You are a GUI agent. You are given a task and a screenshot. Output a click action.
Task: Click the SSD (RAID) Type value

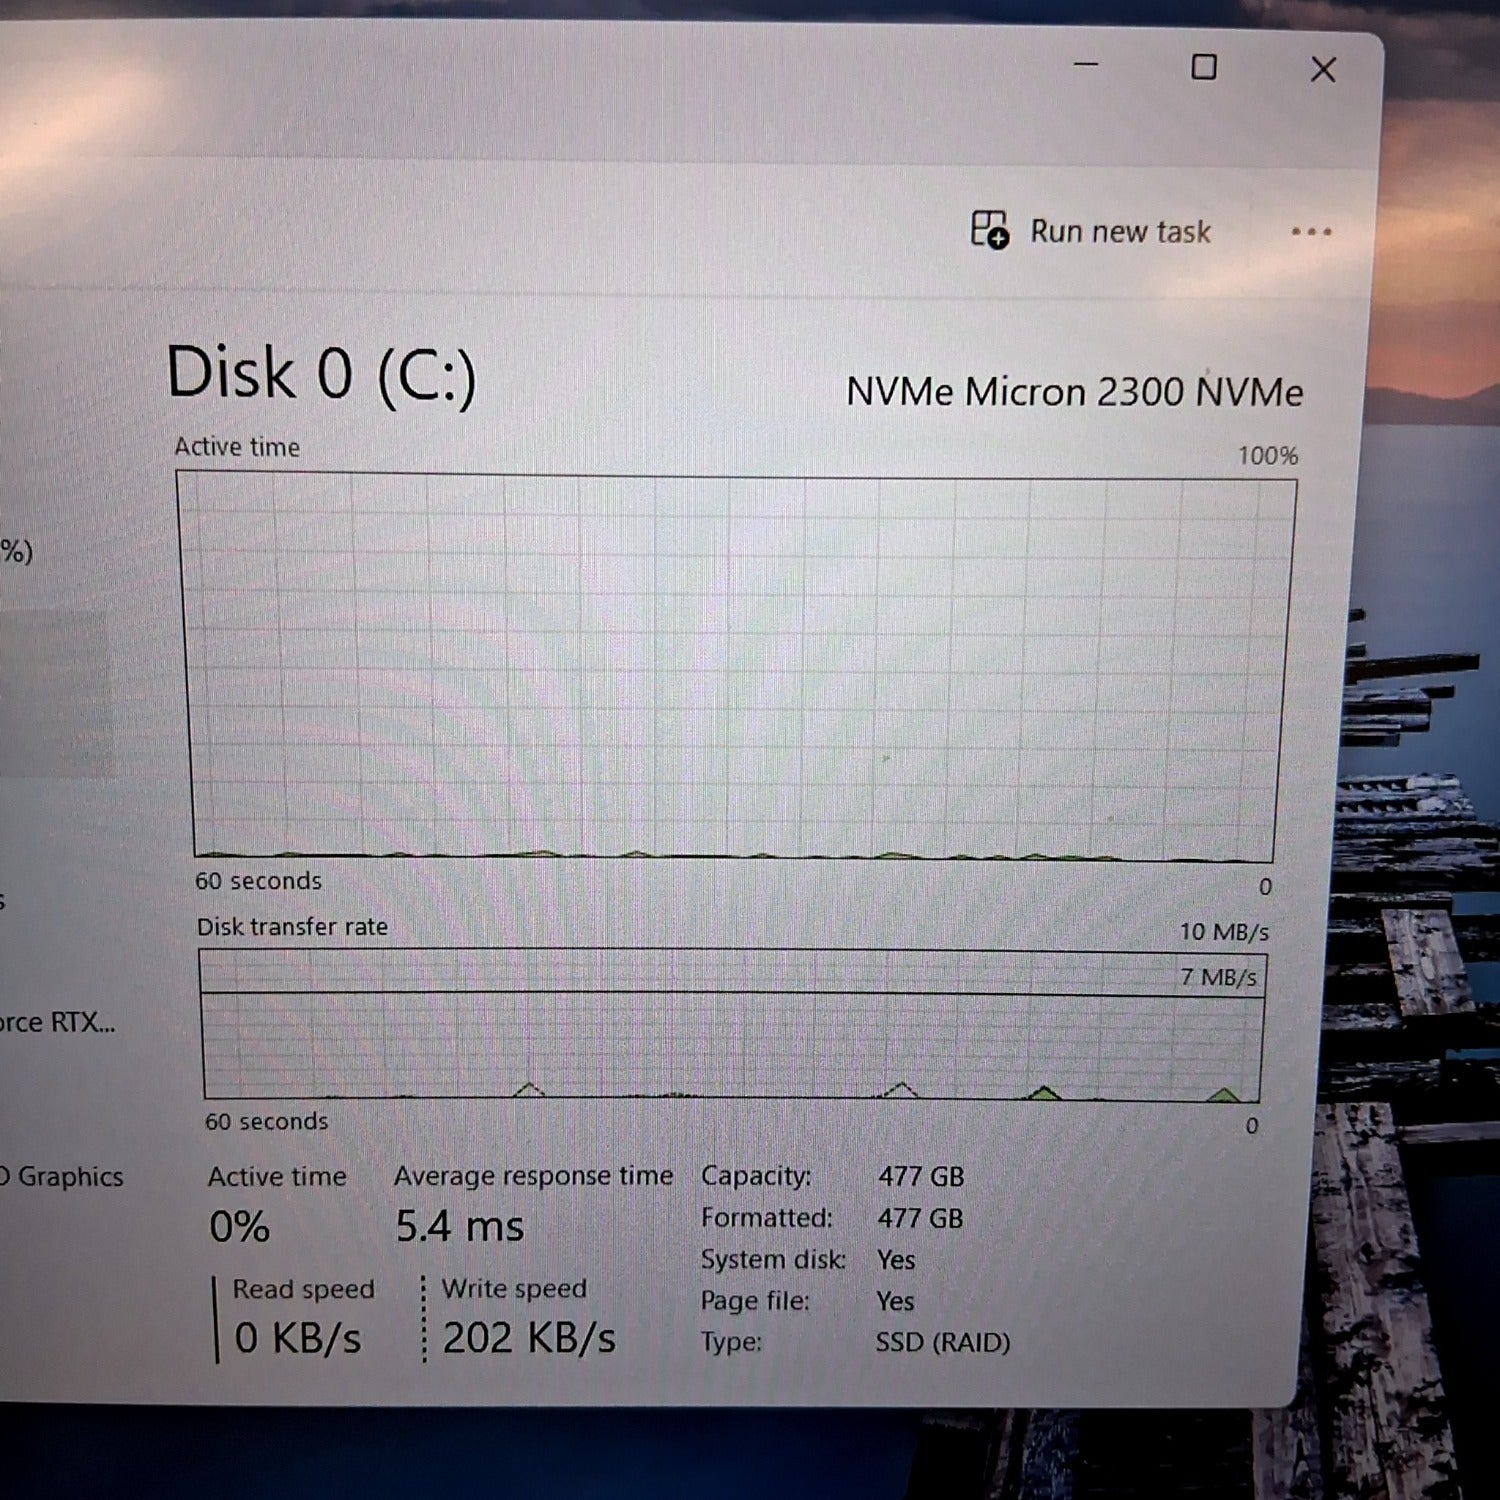point(942,1342)
